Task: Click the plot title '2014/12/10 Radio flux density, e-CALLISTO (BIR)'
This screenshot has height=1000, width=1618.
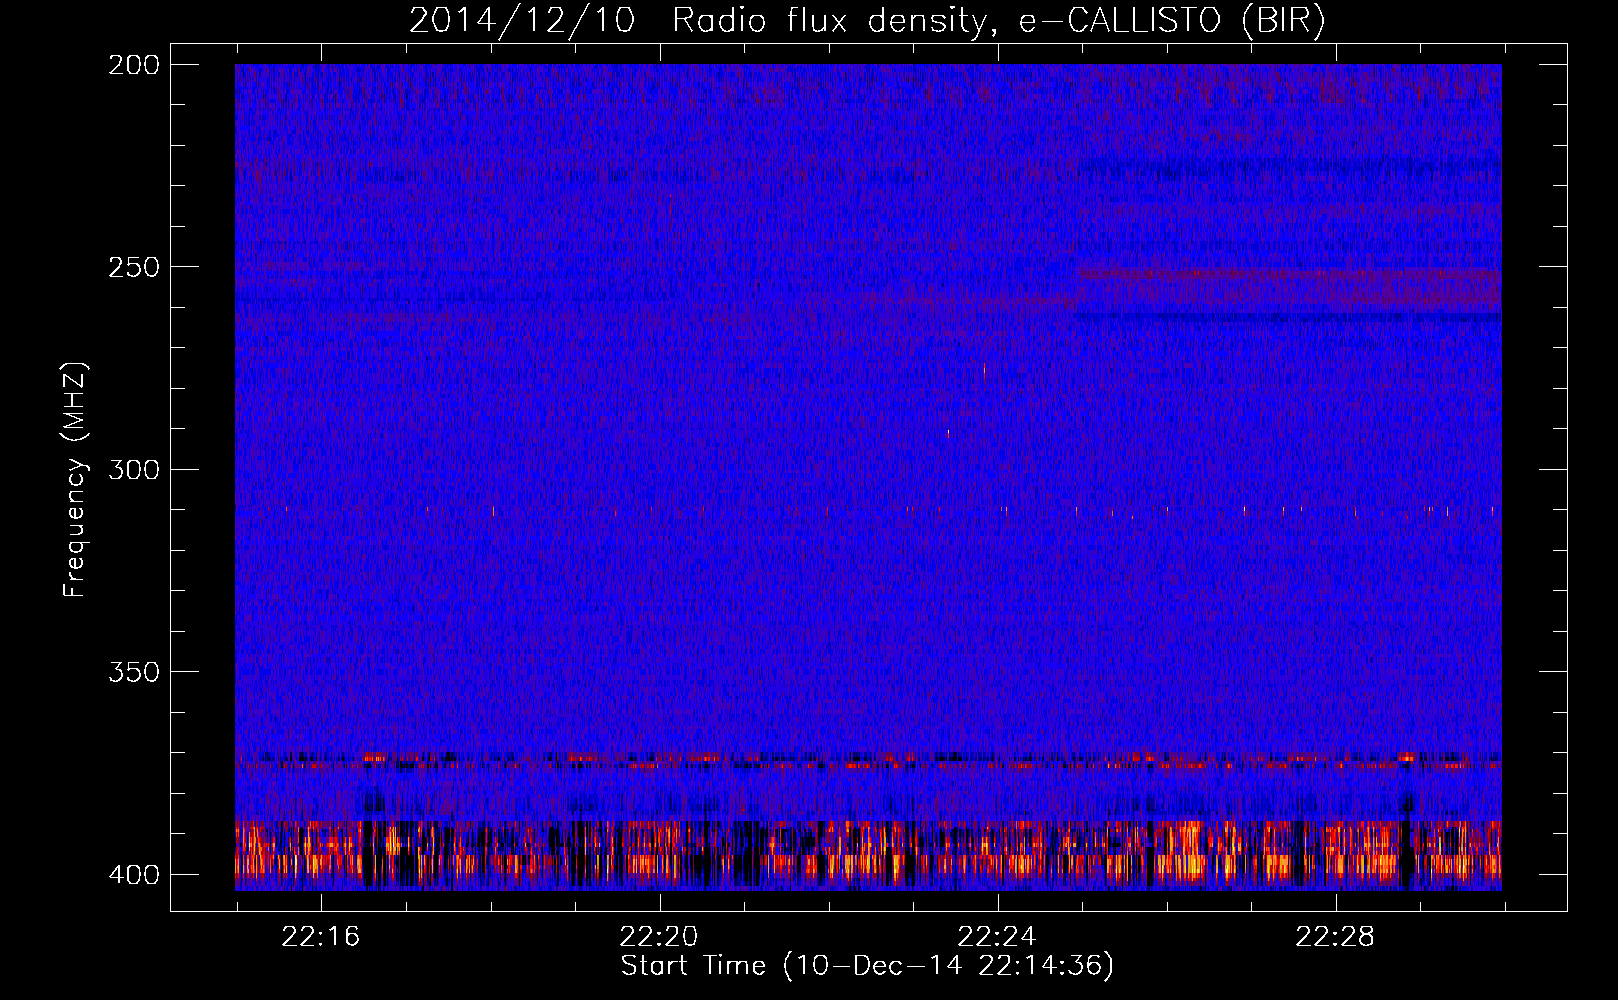Action: click(x=867, y=21)
